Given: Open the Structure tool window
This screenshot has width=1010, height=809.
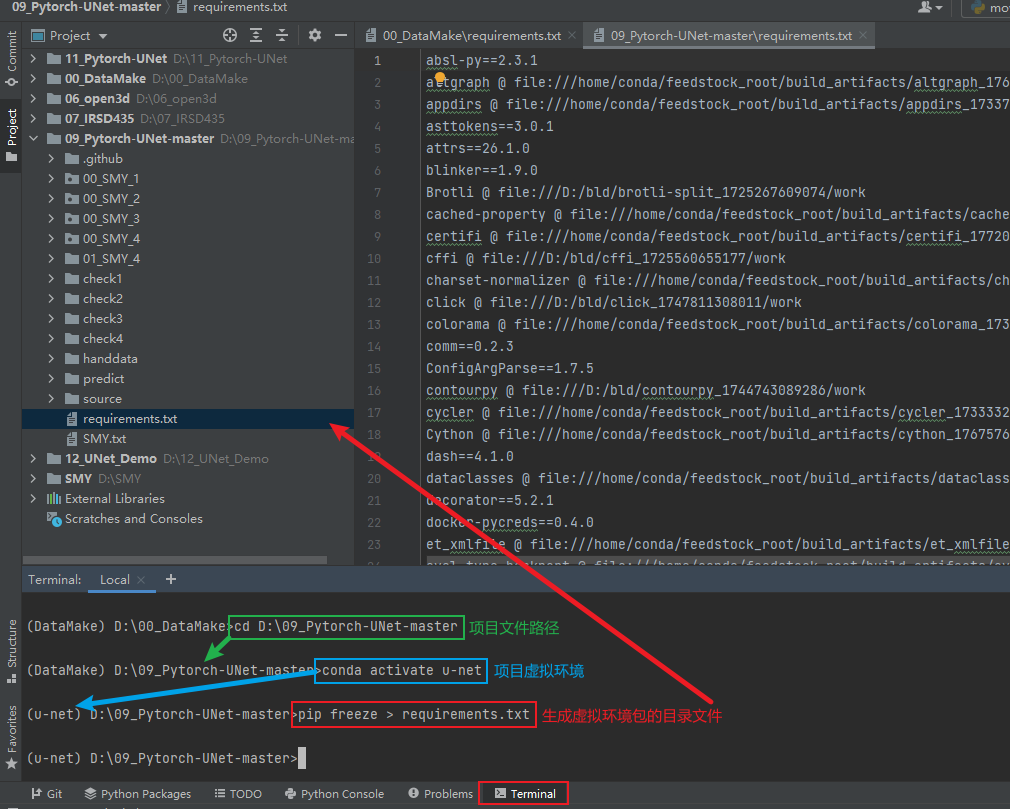Looking at the screenshot, I should point(11,651).
